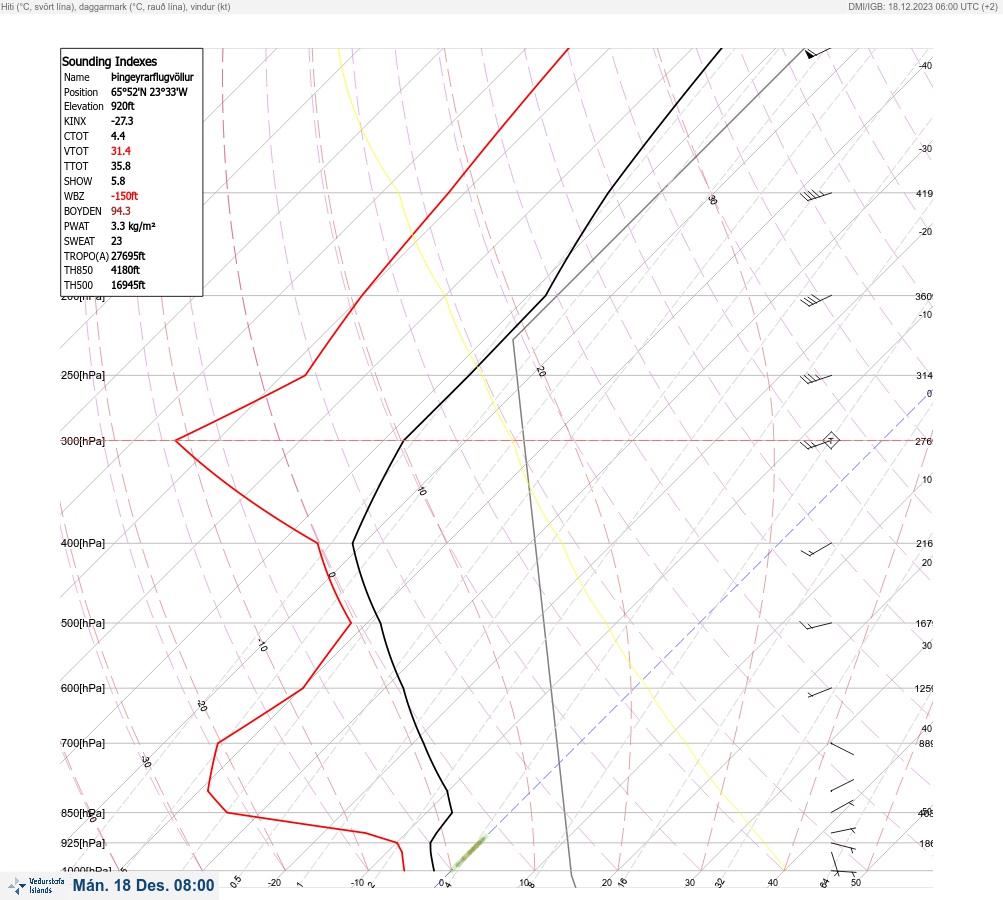Click the bottom axis temperature label 50
This screenshot has width=1003, height=900.
click(x=856, y=883)
